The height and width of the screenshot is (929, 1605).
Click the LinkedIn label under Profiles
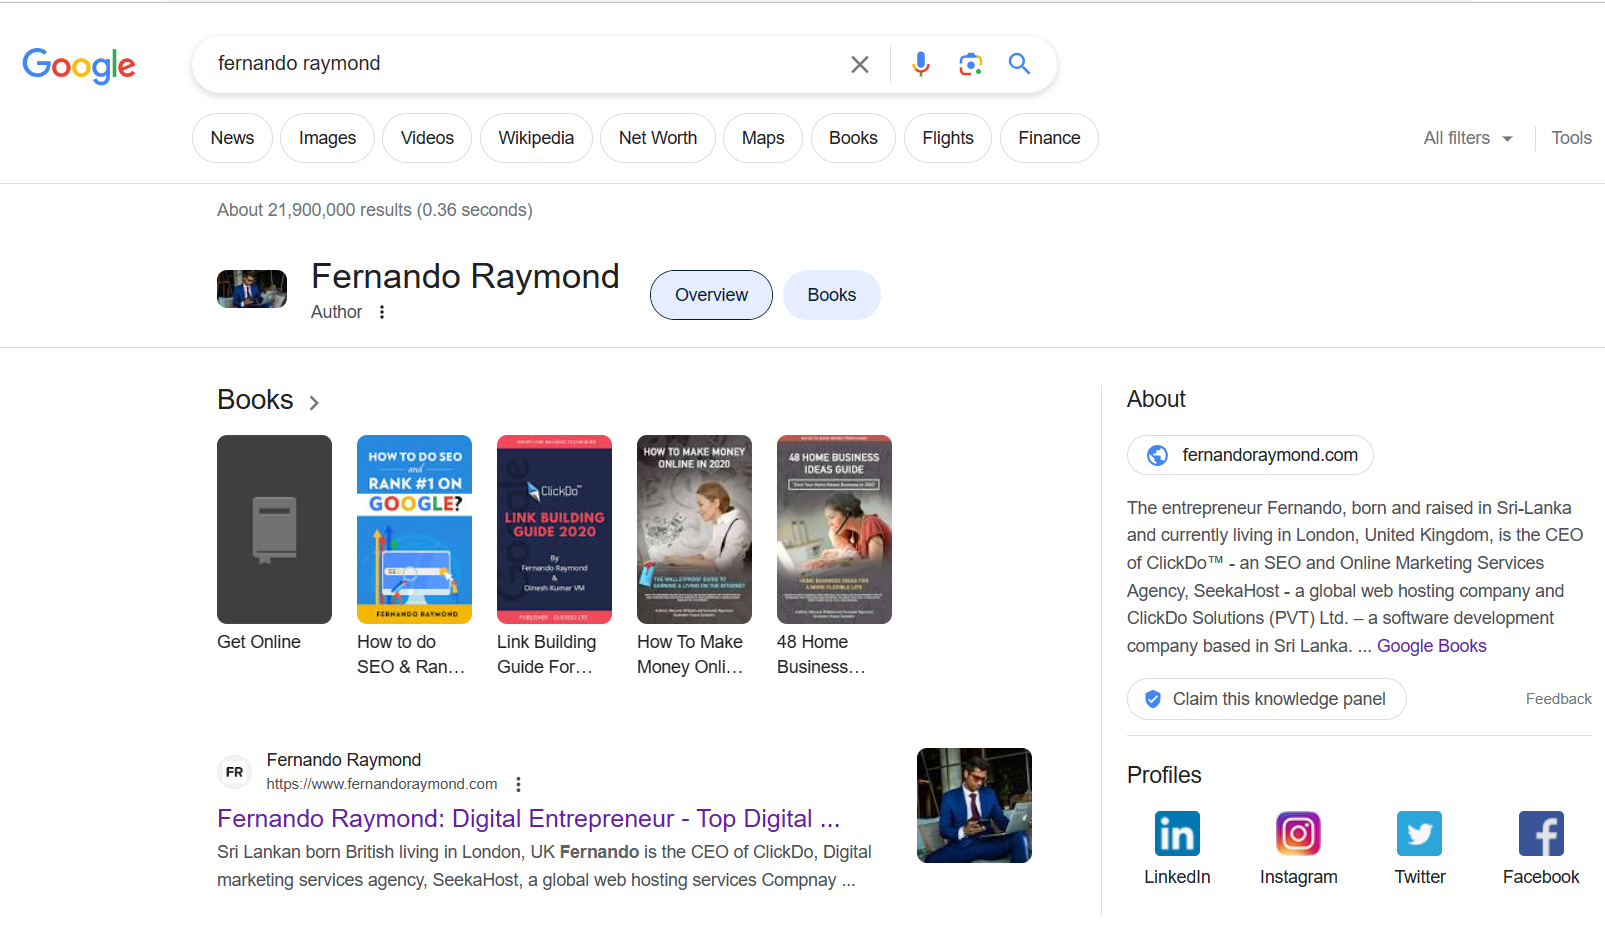(1177, 877)
